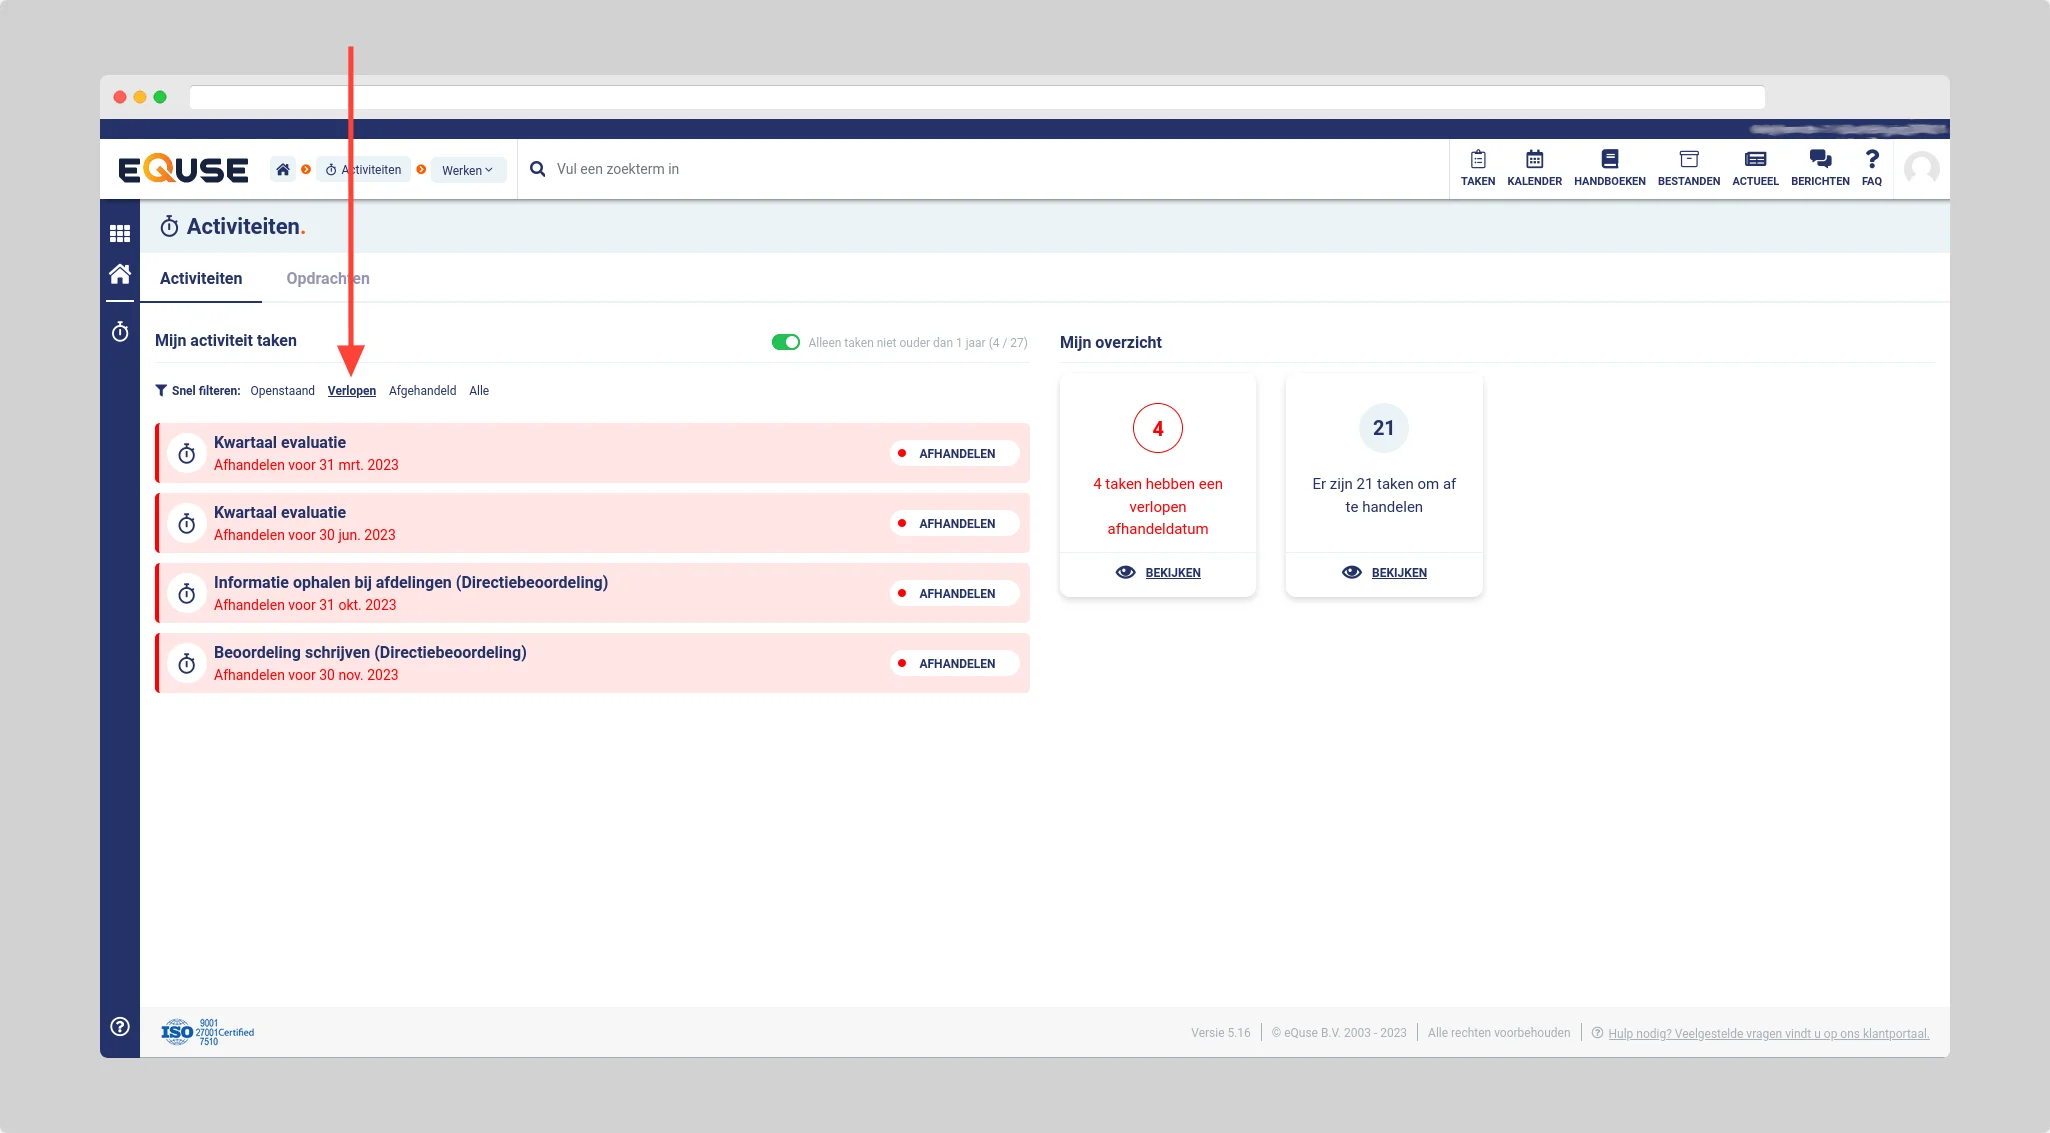Image resolution: width=2050 pixels, height=1133 pixels.
Task: Click the stopwatch icon in left sidebar
Action: [120, 332]
